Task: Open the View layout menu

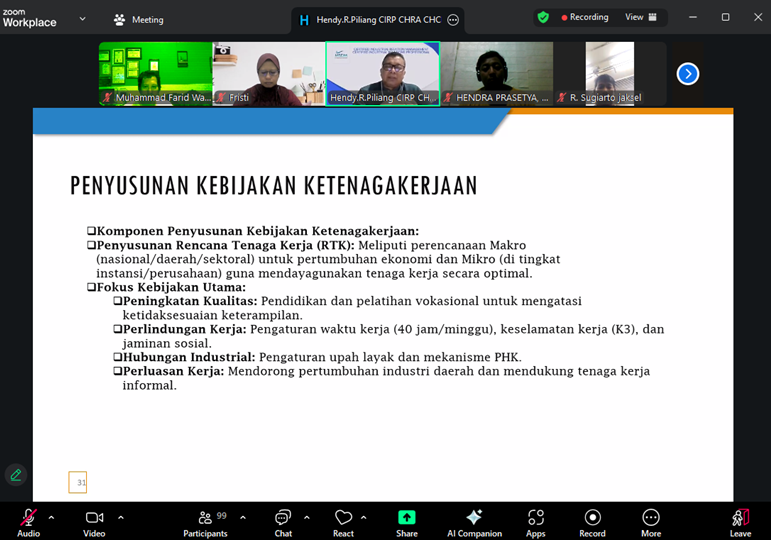Action: (641, 17)
